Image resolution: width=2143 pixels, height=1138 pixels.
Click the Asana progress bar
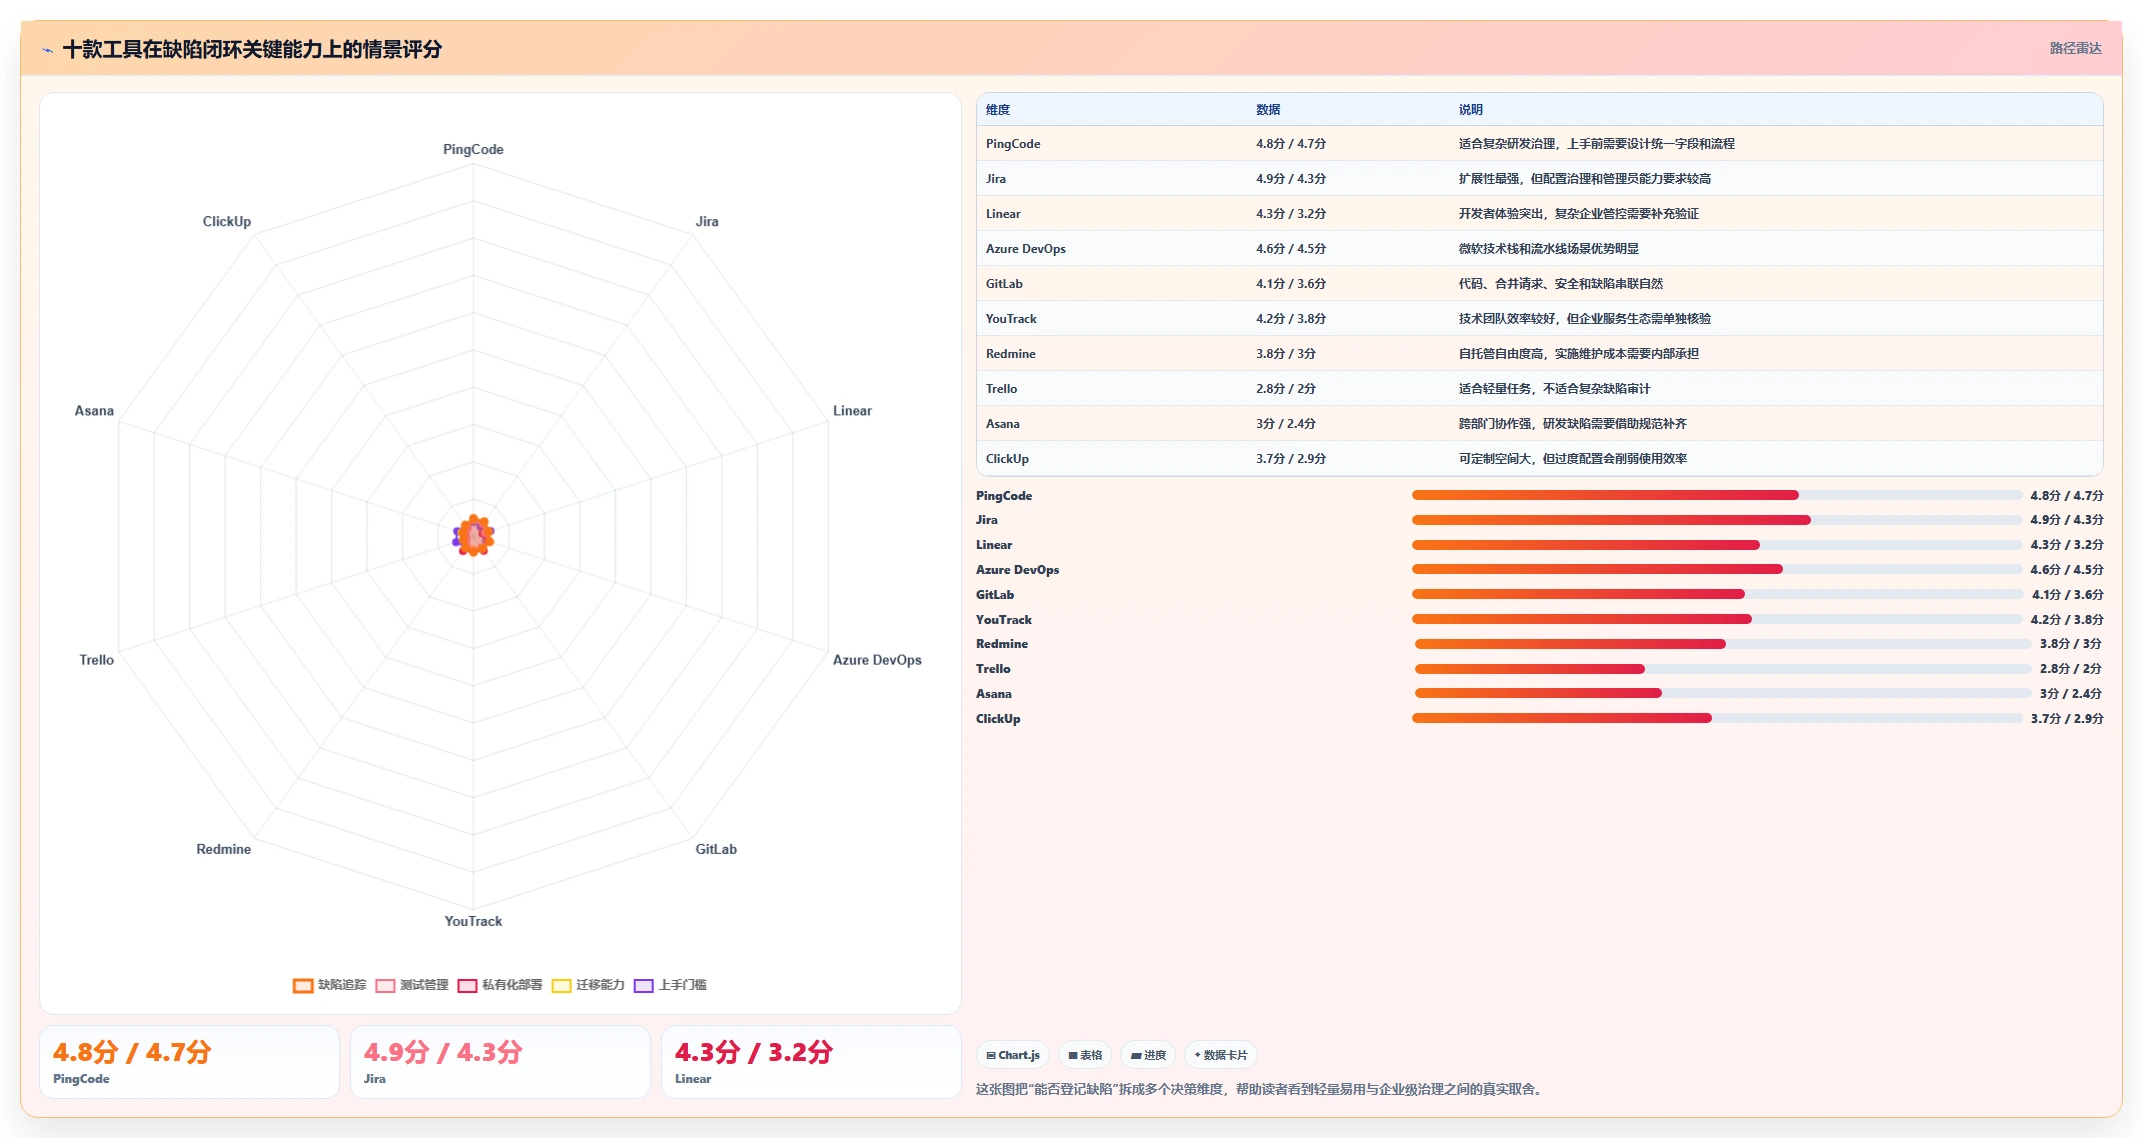click(x=1723, y=693)
